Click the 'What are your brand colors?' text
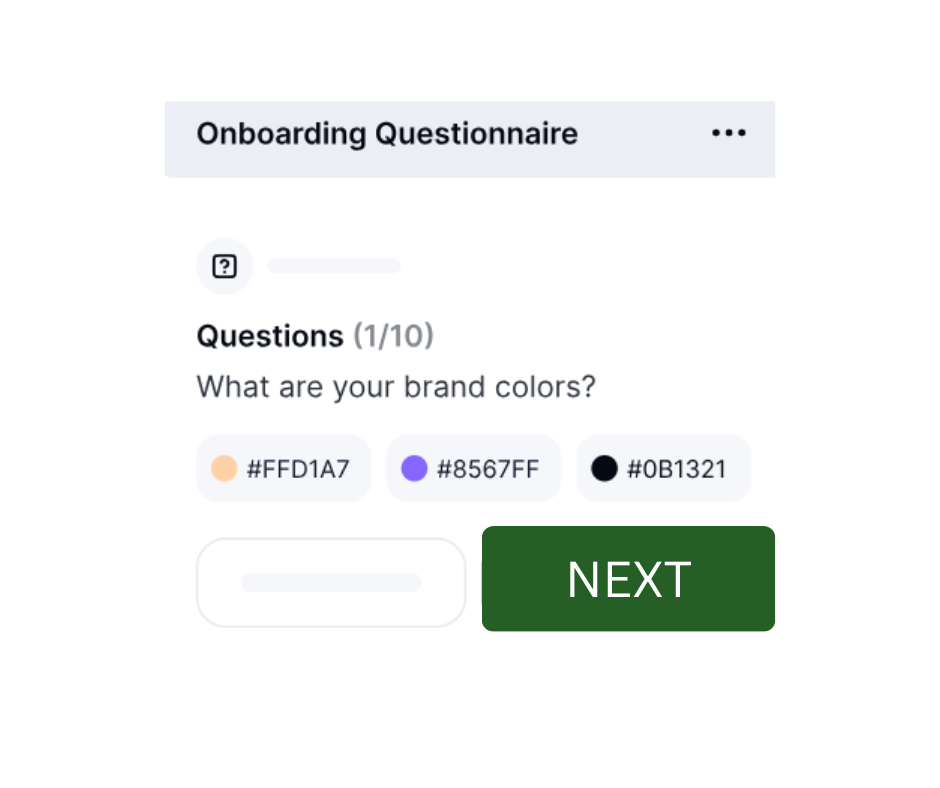 point(396,386)
